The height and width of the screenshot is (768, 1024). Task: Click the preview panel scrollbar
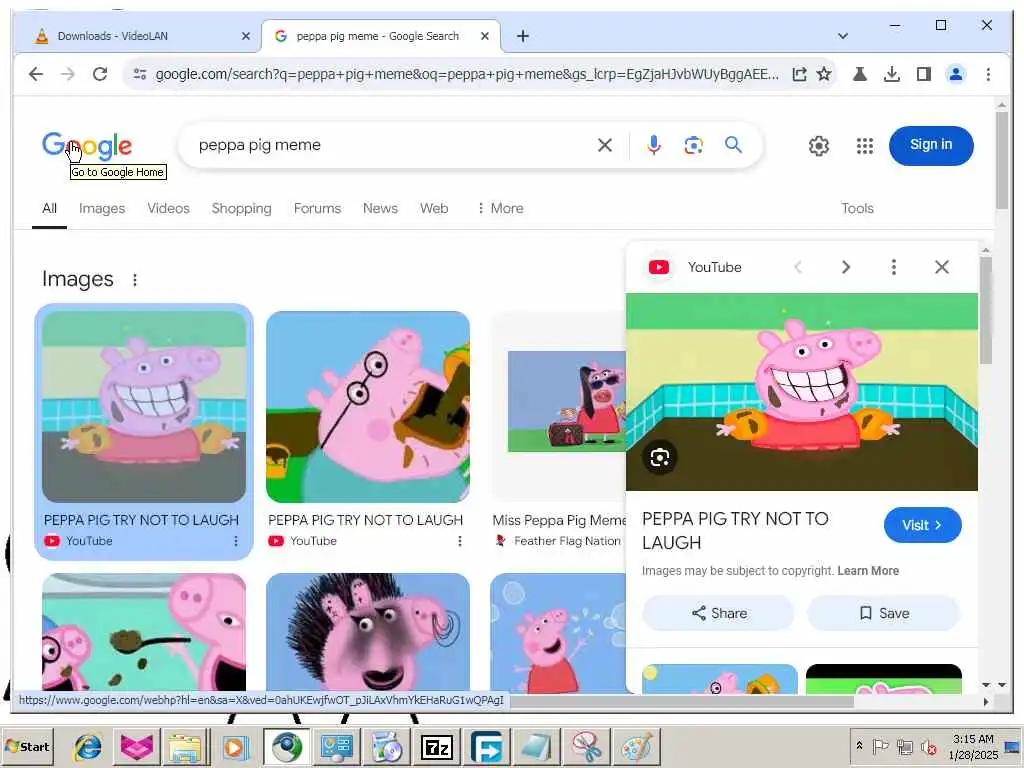pyautogui.click(x=986, y=310)
